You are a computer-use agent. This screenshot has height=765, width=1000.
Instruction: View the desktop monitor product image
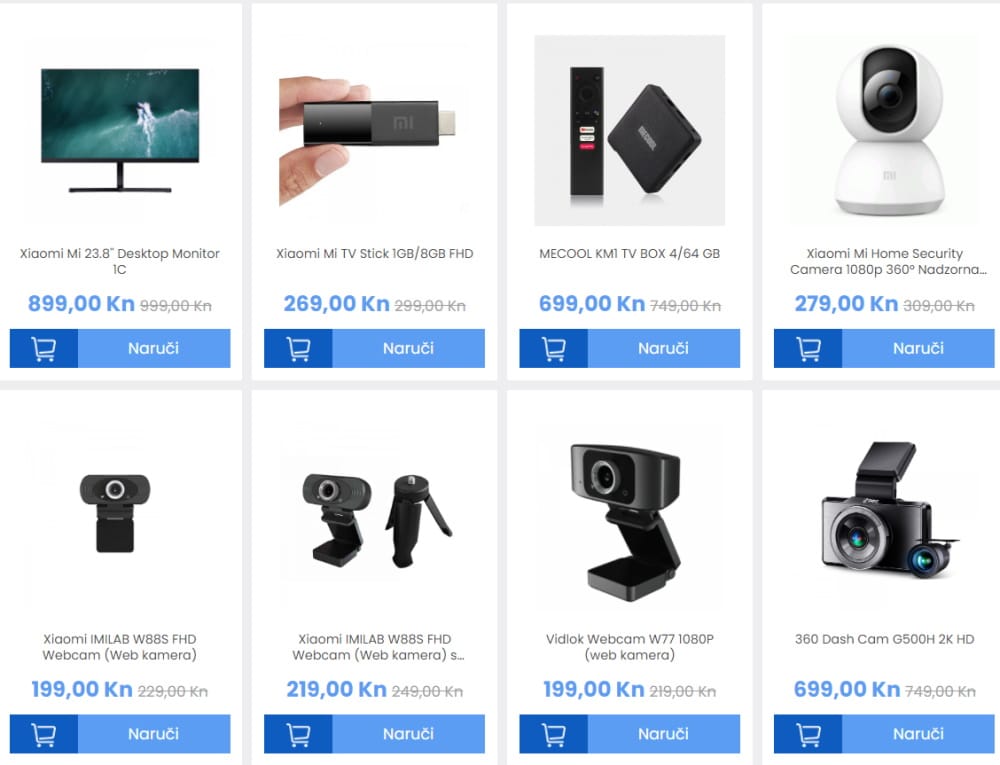120,131
